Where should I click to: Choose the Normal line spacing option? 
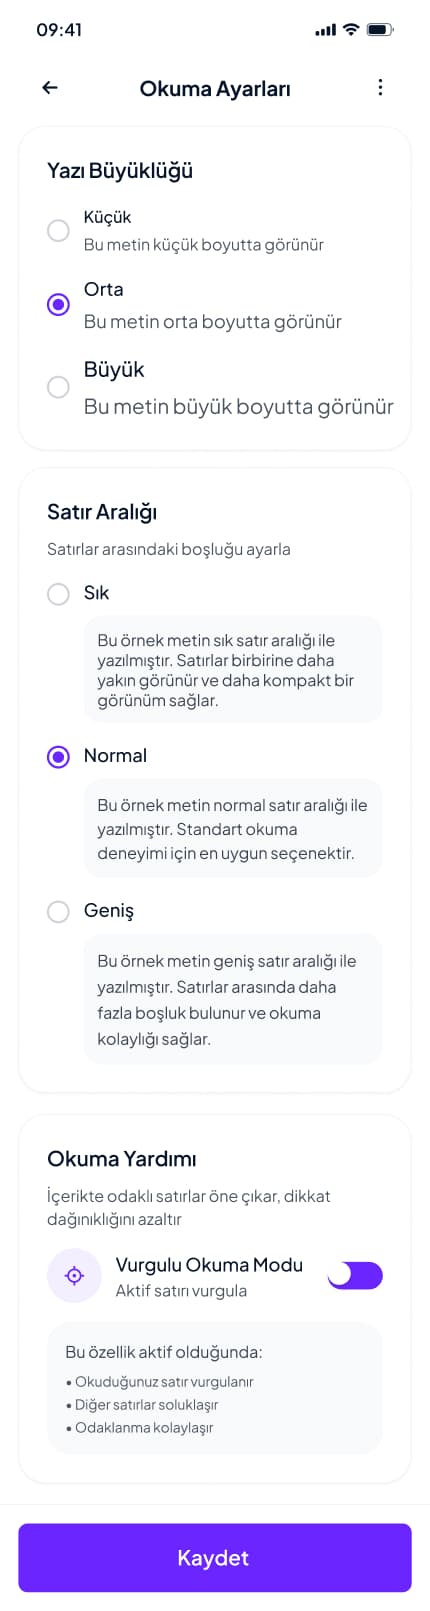point(58,757)
